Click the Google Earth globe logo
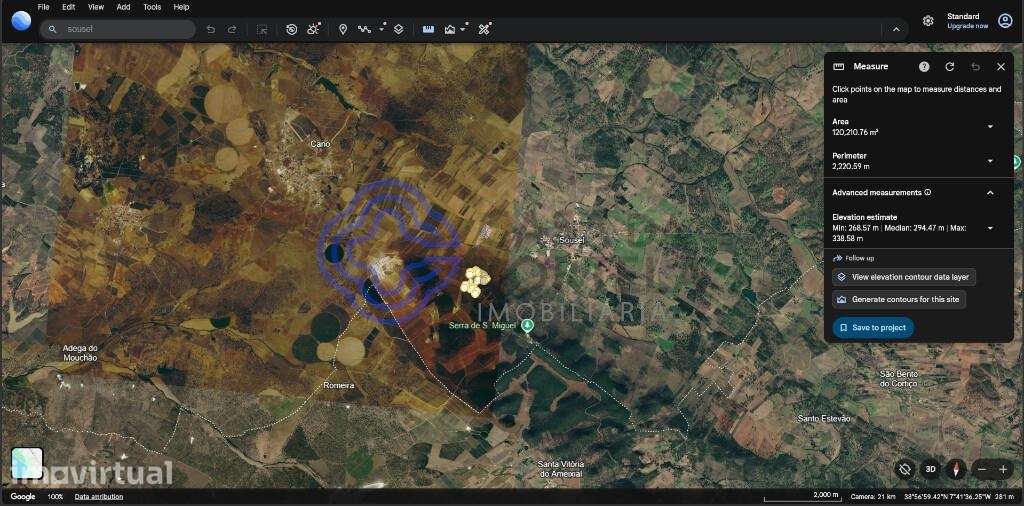The image size is (1024, 506). [21, 21]
